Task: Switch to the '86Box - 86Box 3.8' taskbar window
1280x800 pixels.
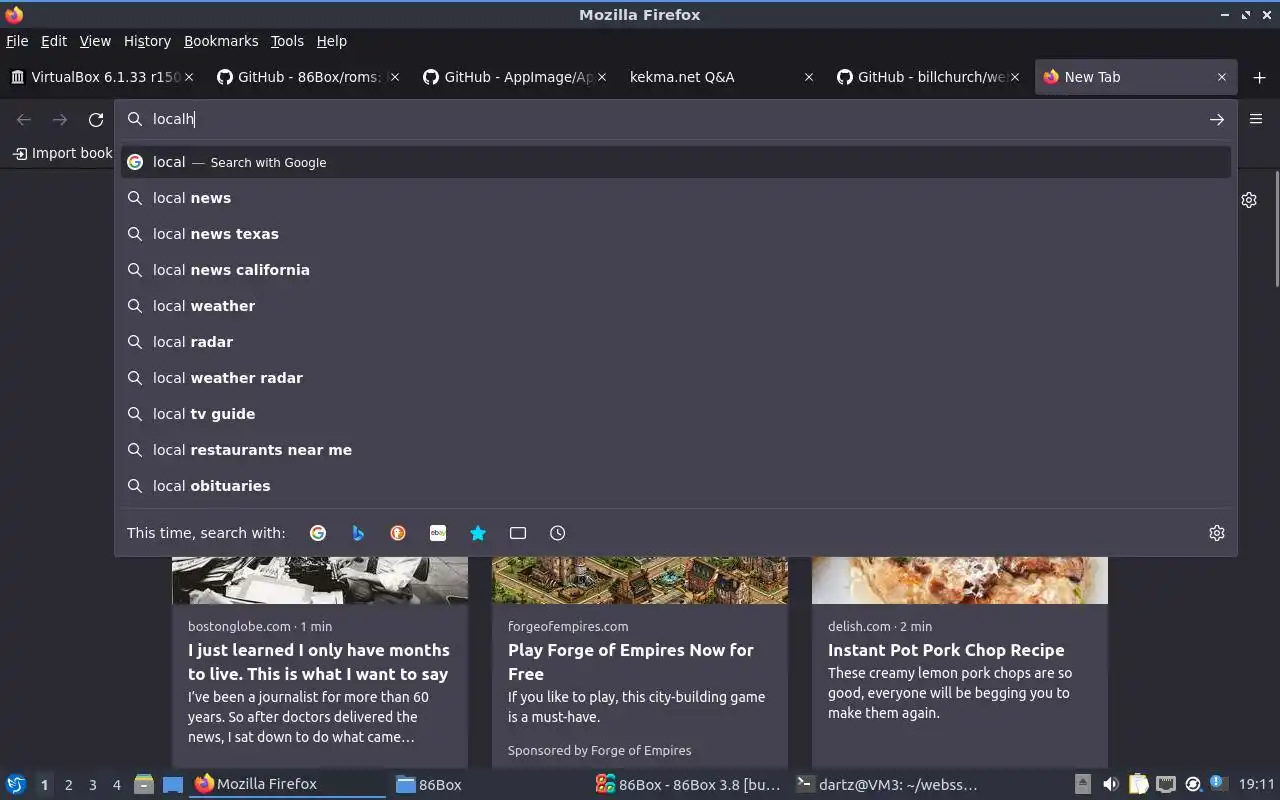Action: [x=688, y=784]
